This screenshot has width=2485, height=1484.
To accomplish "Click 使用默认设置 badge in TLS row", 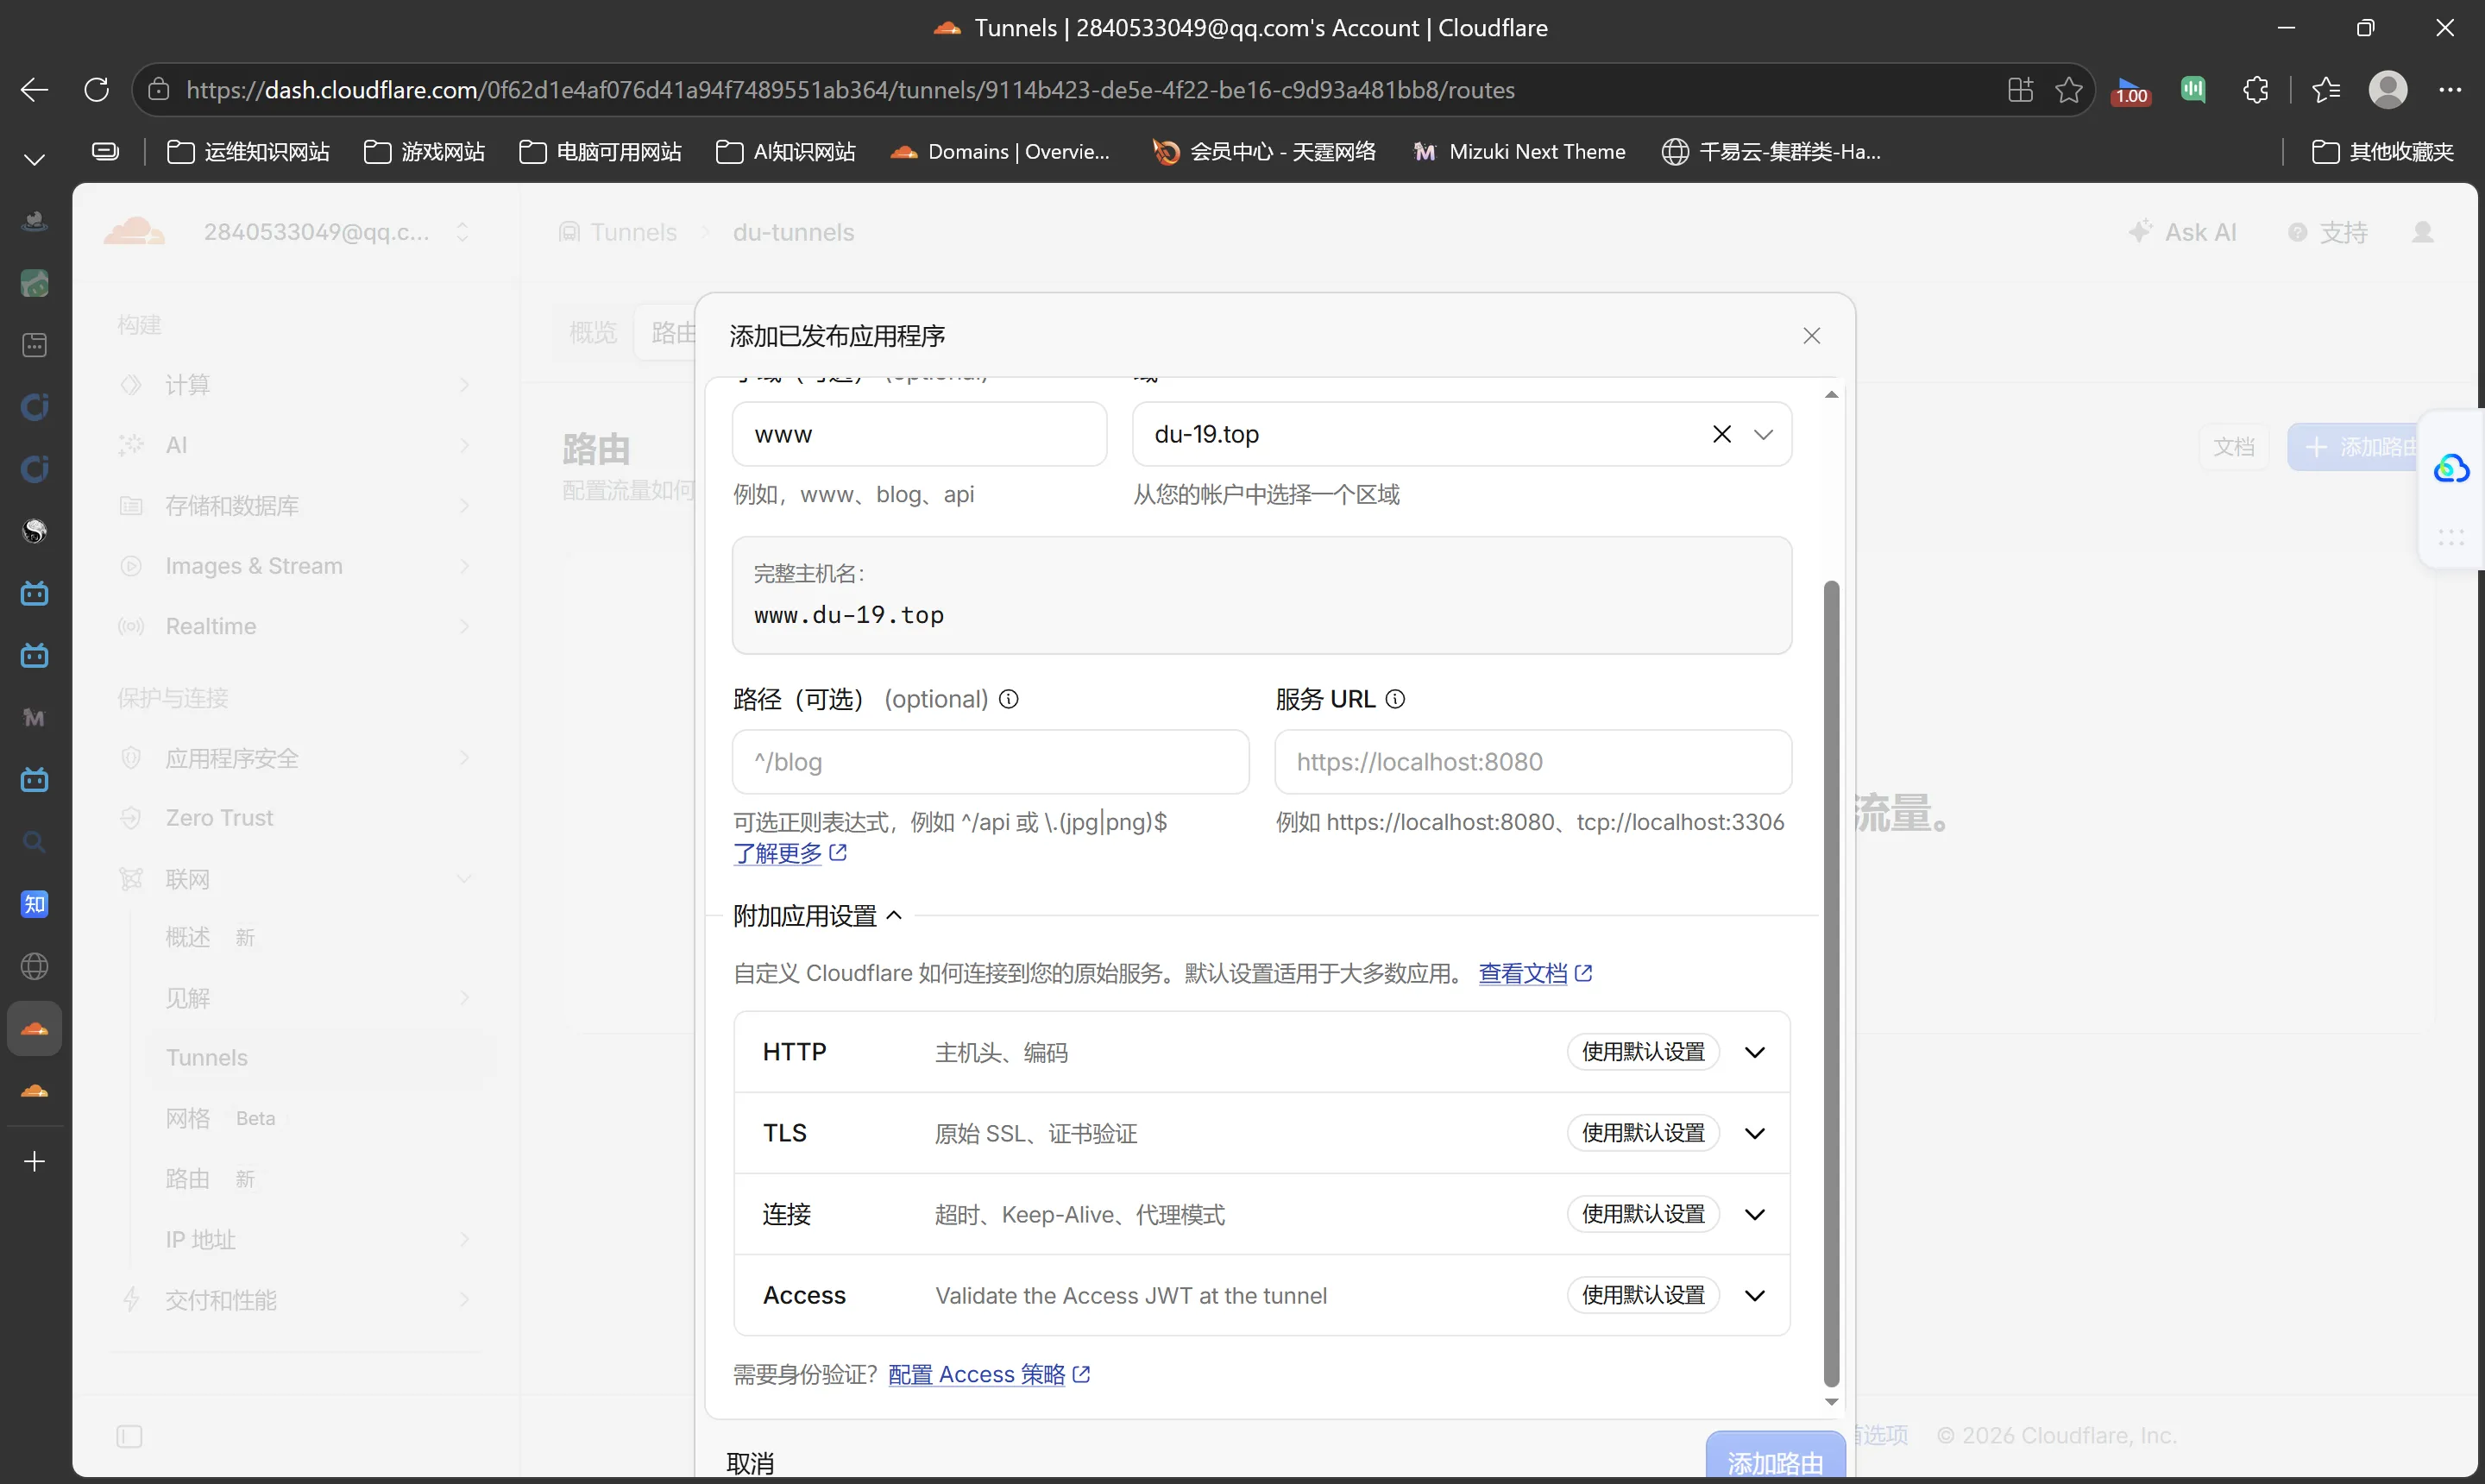I will point(1643,1133).
